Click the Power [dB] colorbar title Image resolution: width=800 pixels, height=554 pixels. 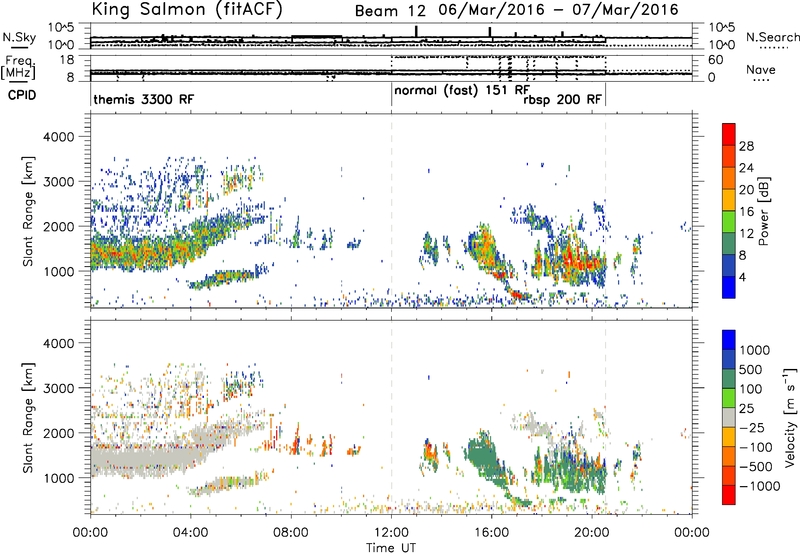pos(763,211)
